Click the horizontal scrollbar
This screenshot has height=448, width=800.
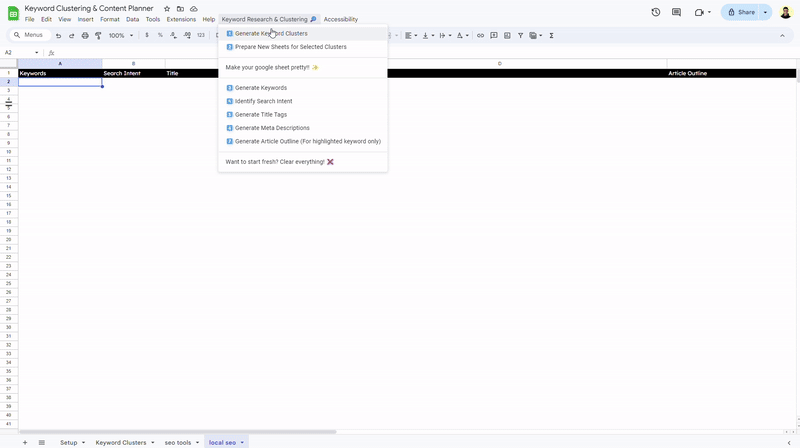(x=178, y=432)
